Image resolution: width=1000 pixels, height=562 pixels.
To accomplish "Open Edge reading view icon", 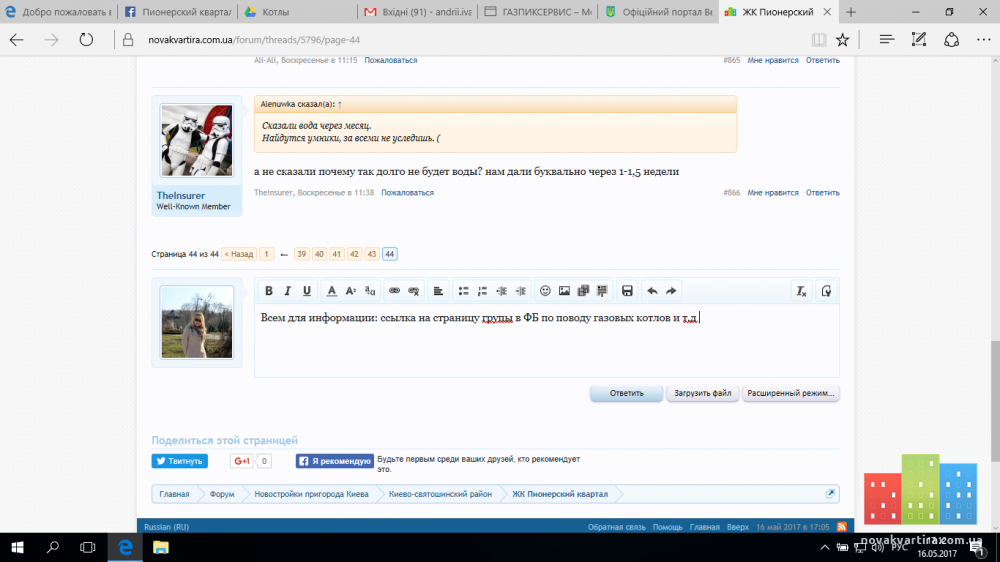I will tap(819, 40).
